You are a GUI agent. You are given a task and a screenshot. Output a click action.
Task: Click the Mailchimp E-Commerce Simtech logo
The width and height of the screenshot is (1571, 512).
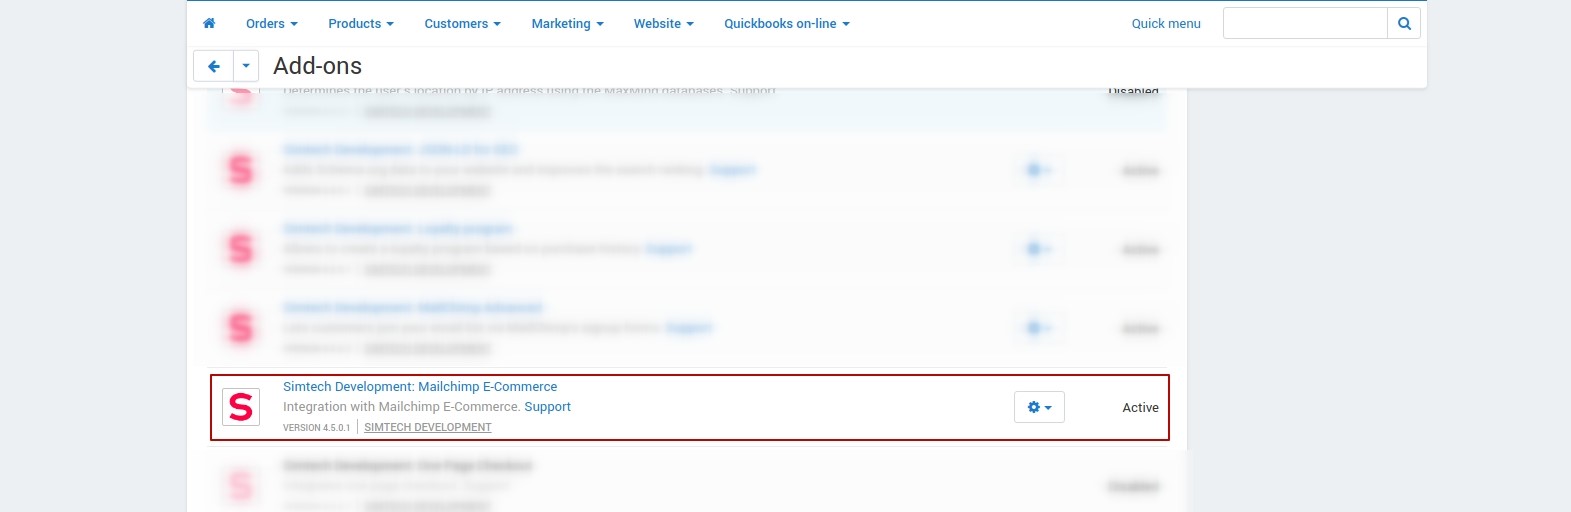coord(241,407)
